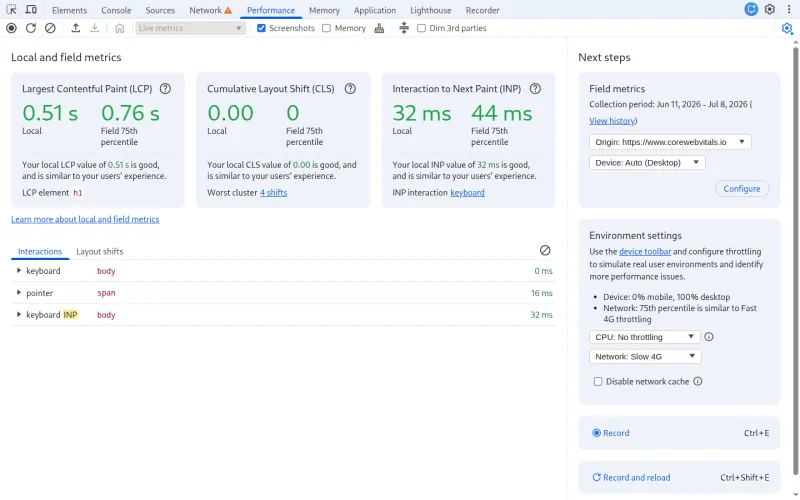Click the collect garbage broom icon
Viewport: 800px width, 500px height.
pyautogui.click(x=379, y=28)
